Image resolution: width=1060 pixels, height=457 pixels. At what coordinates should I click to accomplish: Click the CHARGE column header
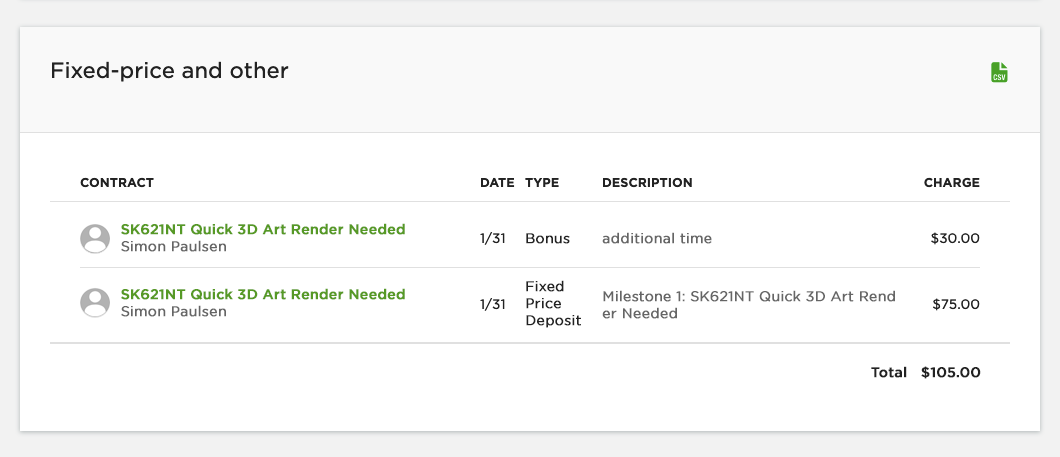[x=951, y=183]
